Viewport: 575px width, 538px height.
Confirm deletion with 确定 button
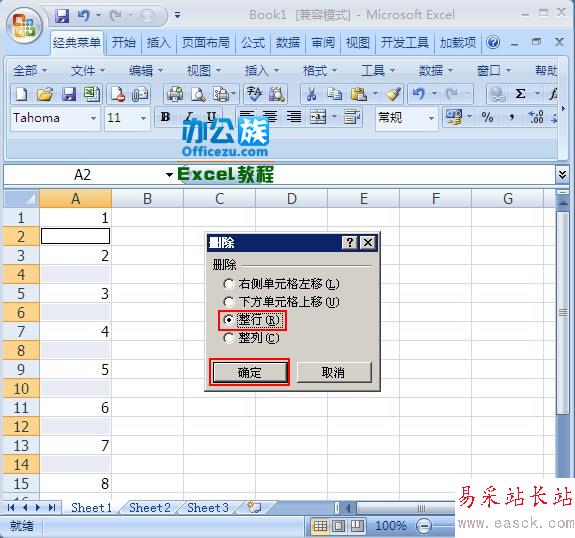250,372
